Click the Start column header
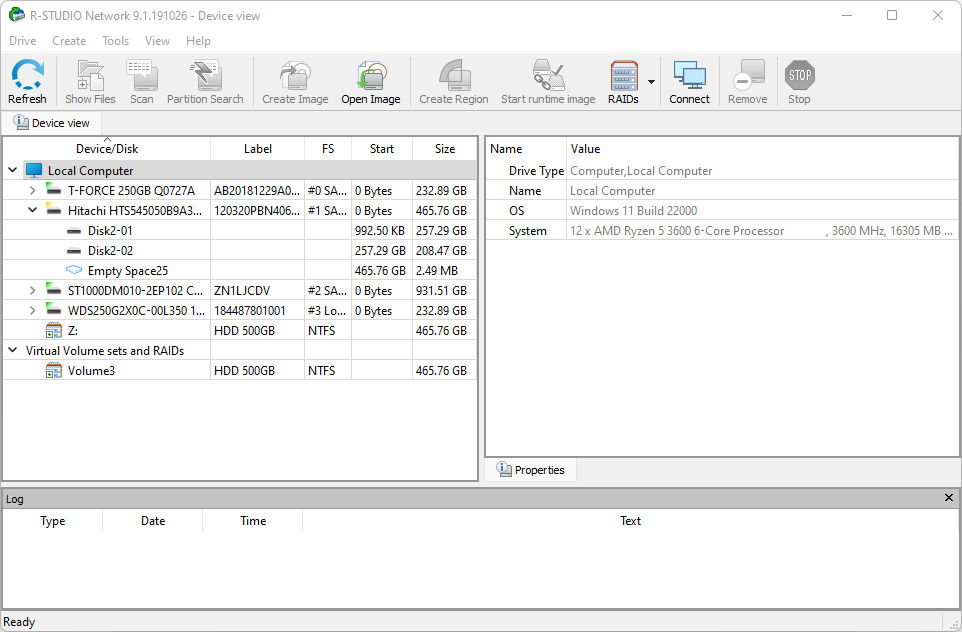This screenshot has height=632, width=962. click(382, 148)
